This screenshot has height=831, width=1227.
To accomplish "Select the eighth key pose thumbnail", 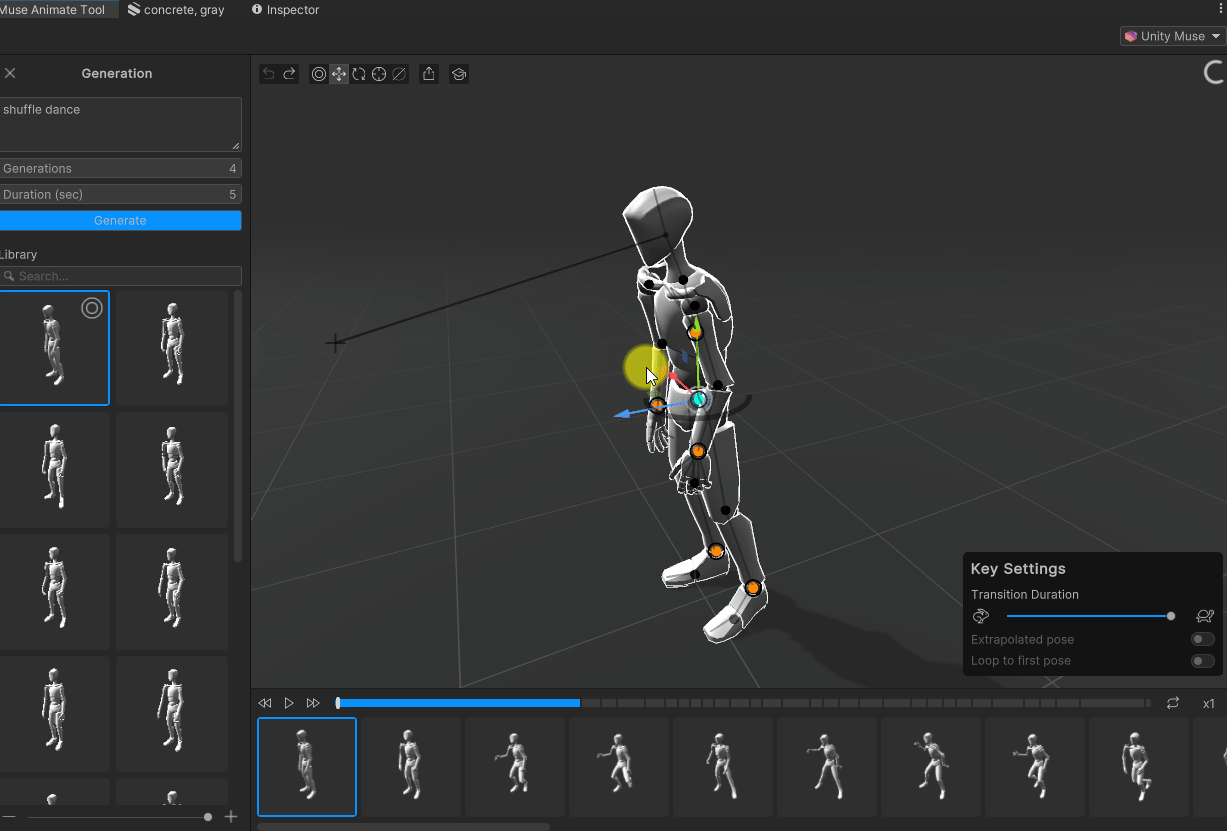I will (1035, 767).
